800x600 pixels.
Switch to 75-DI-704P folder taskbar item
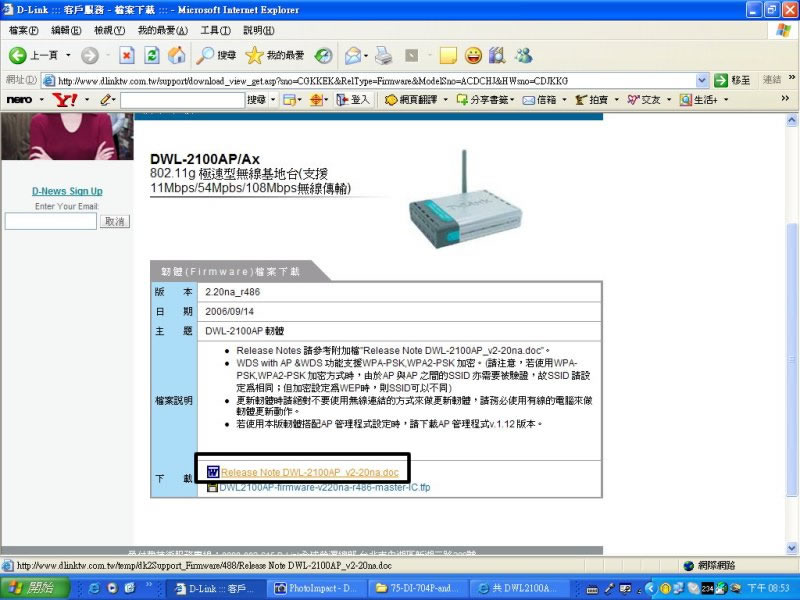pyautogui.click(x=417, y=588)
